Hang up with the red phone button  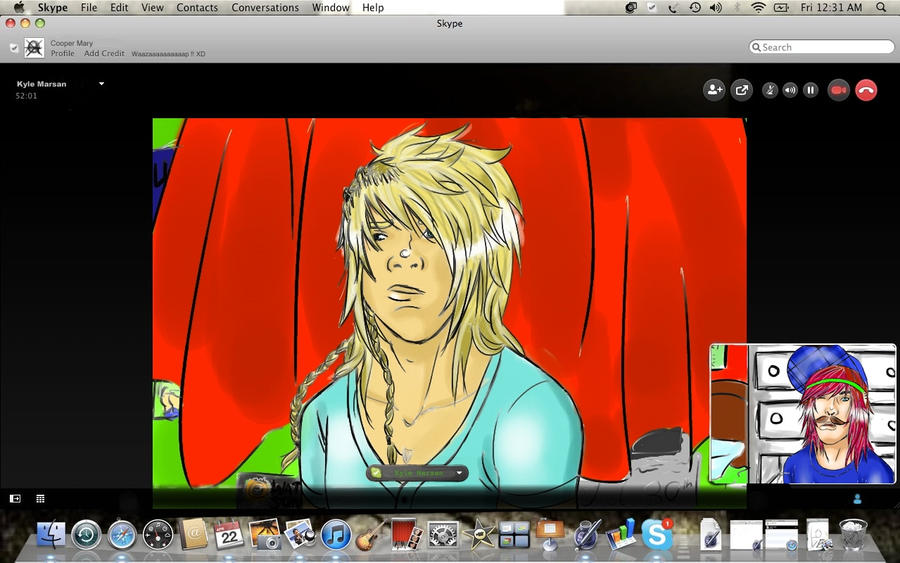click(866, 90)
